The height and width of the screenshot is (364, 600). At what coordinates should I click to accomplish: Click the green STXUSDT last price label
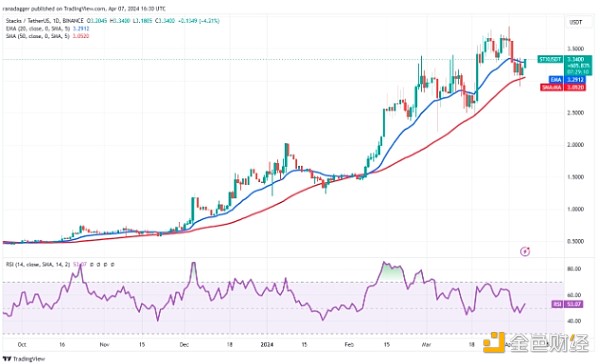tap(550, 59)
